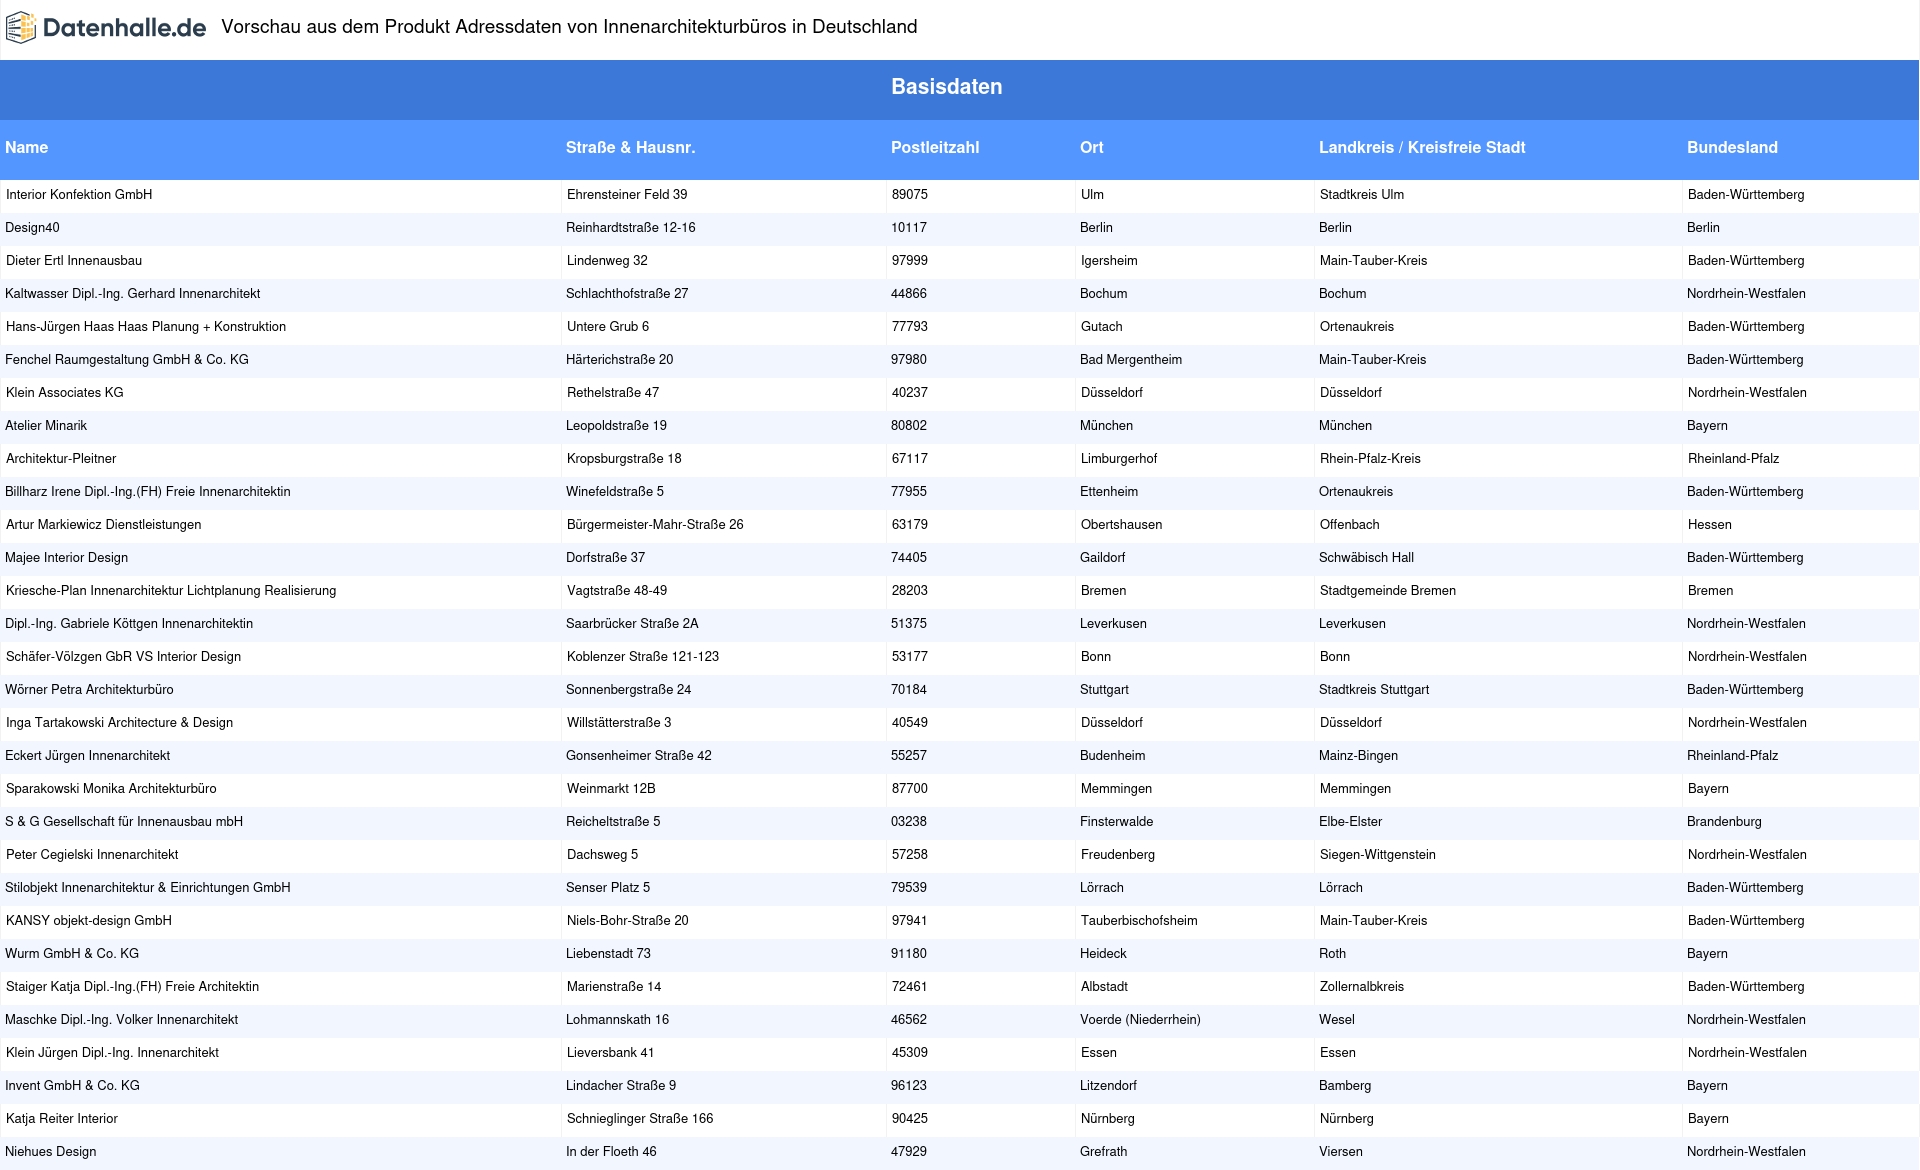Screen dimensions: 1920x1170
Task: Select Niehues Design entry
Action: [x=51, y=1152]
